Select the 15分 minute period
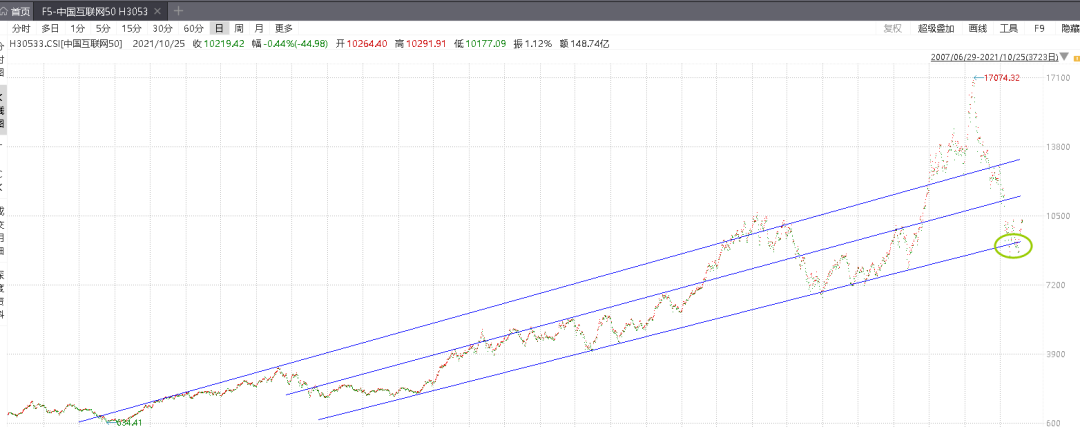The image size is (1080, 427). point(131,28)
